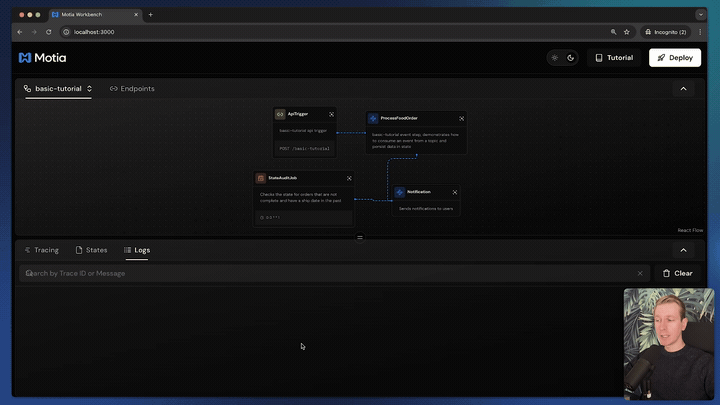Open ProcessFoodOrder node code viewer icon
Image resolution: width=720 pixels, height=405 pixels.
point(461,118)
